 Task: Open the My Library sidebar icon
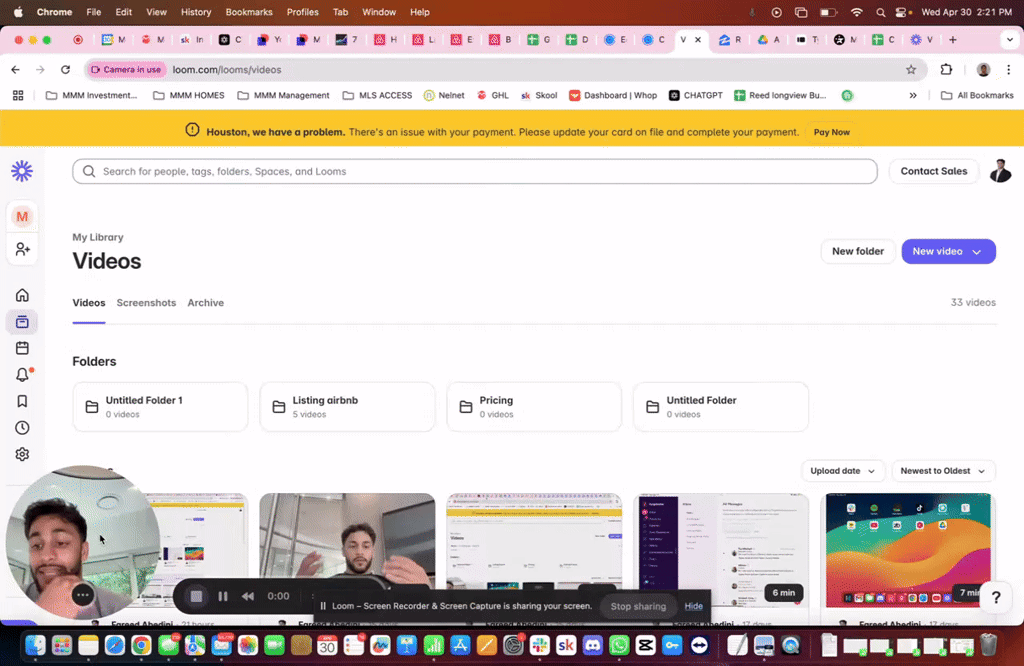coord(22,322)
